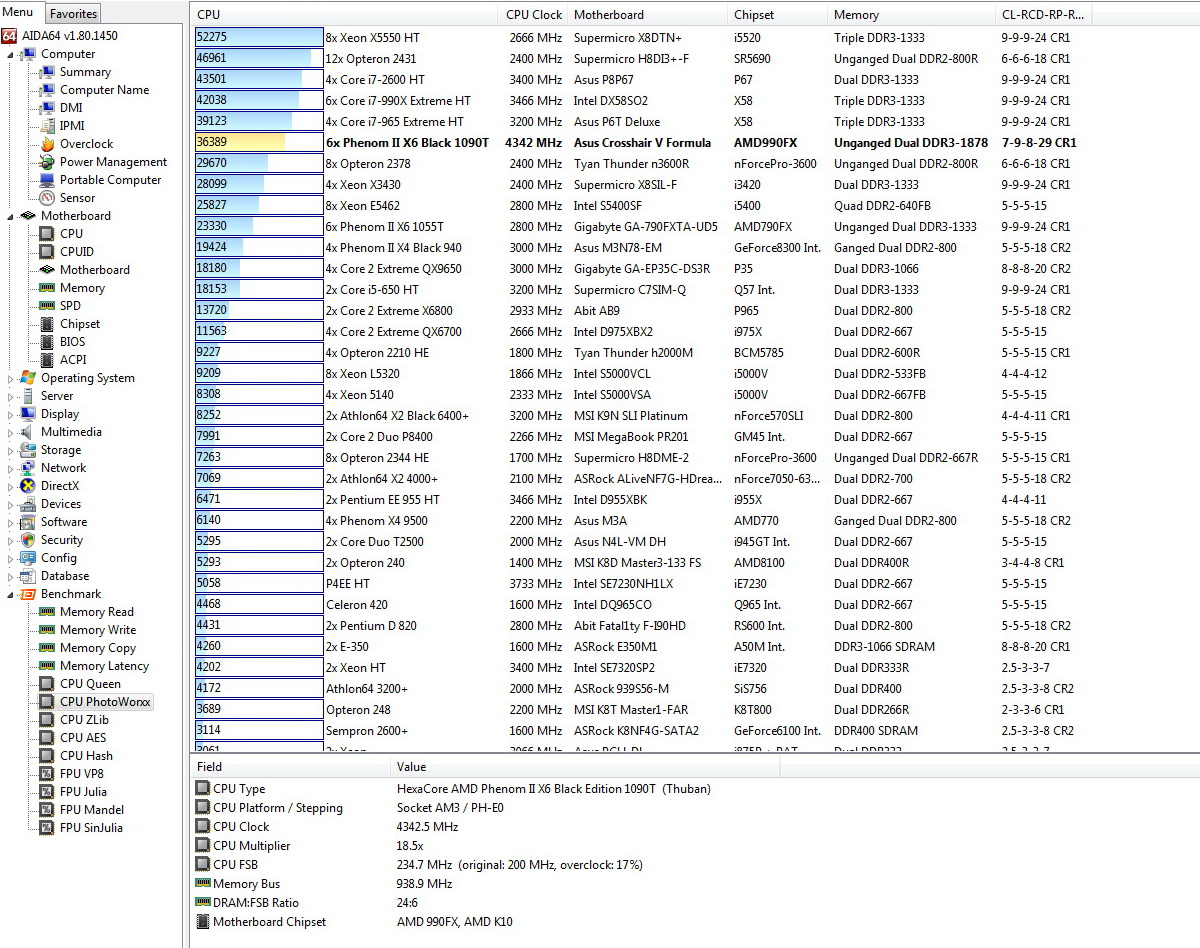Sort by the Chipset column header
Screen dimensions: 1200x948
(777, 15)
